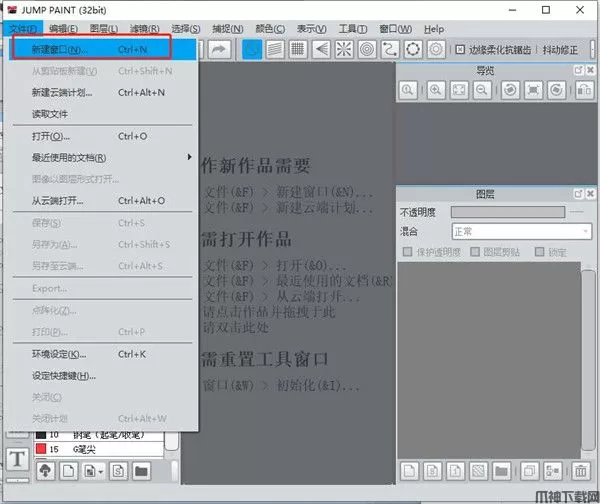Click zoom in icon in navigator panel
This screenshot has height=504, width=600.
click(x=436, y=90)
